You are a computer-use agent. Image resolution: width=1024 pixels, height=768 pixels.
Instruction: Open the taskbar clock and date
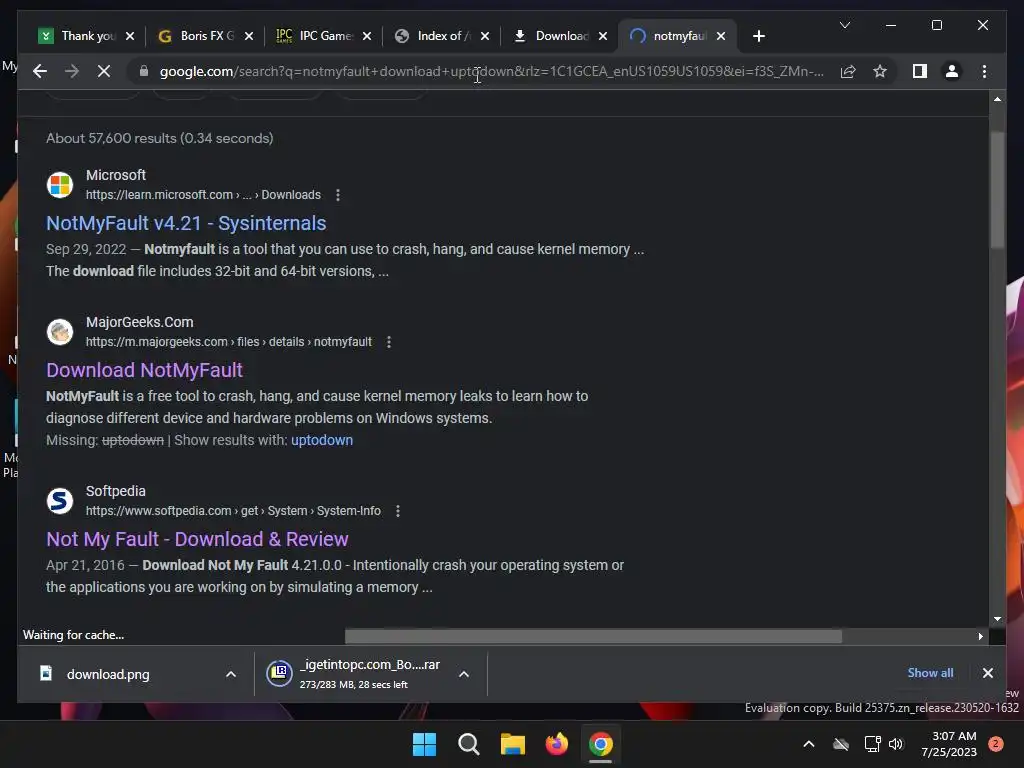[949, 744]
